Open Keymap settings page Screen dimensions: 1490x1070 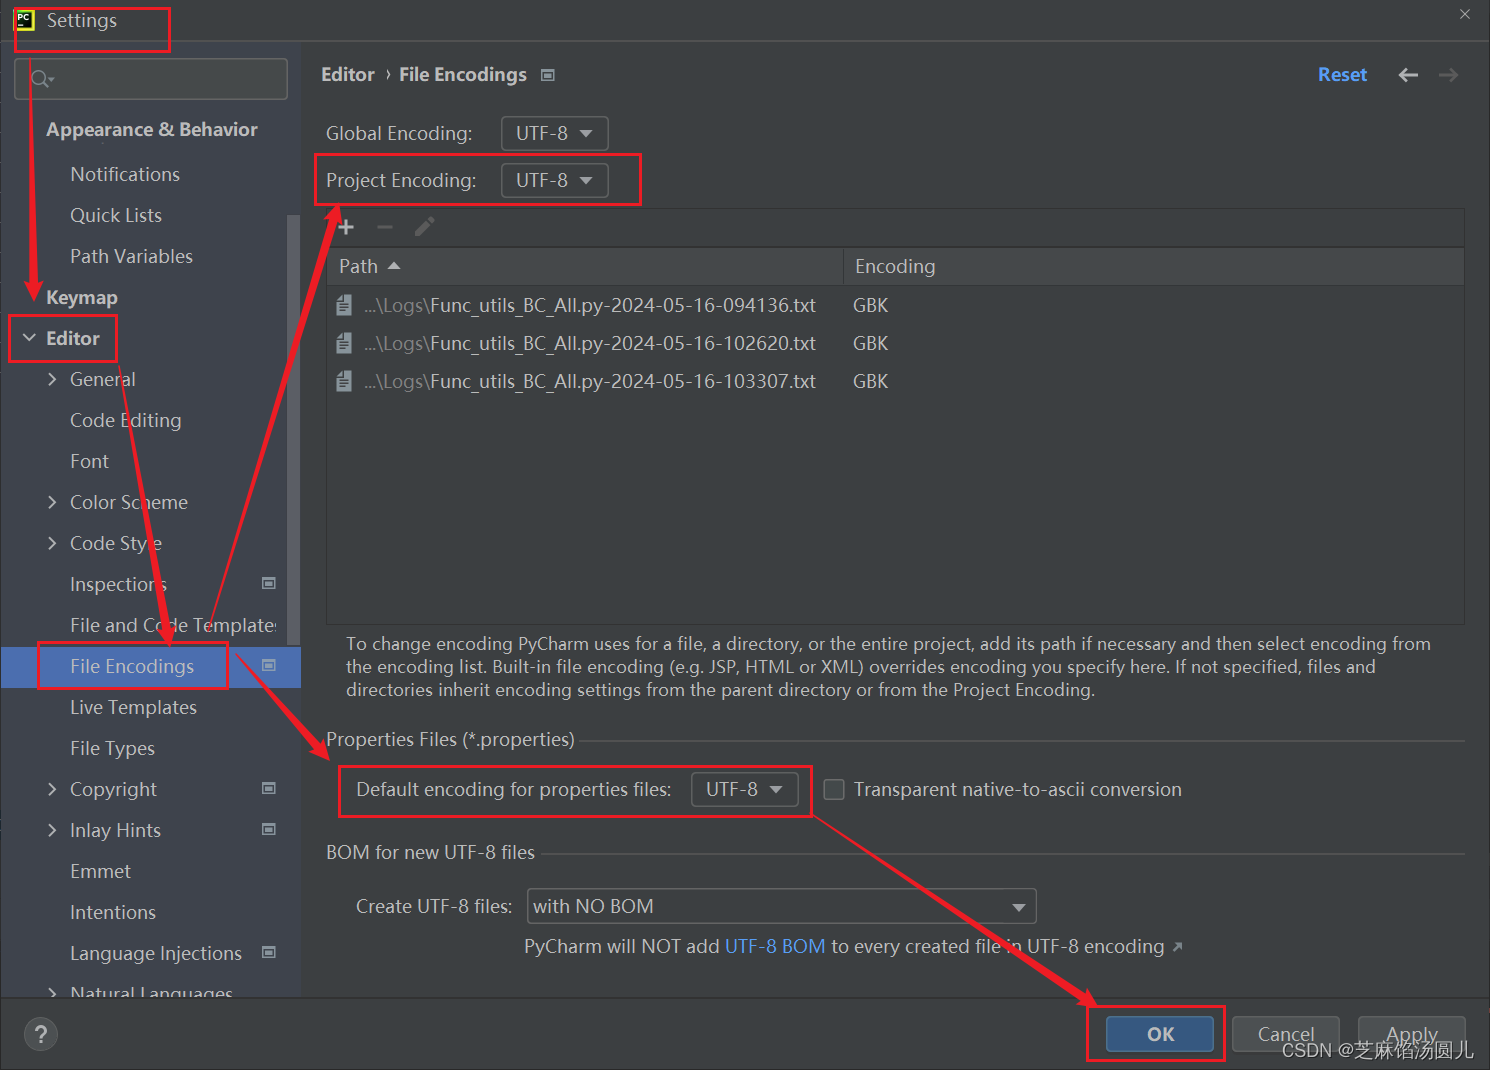pos(82,297)
